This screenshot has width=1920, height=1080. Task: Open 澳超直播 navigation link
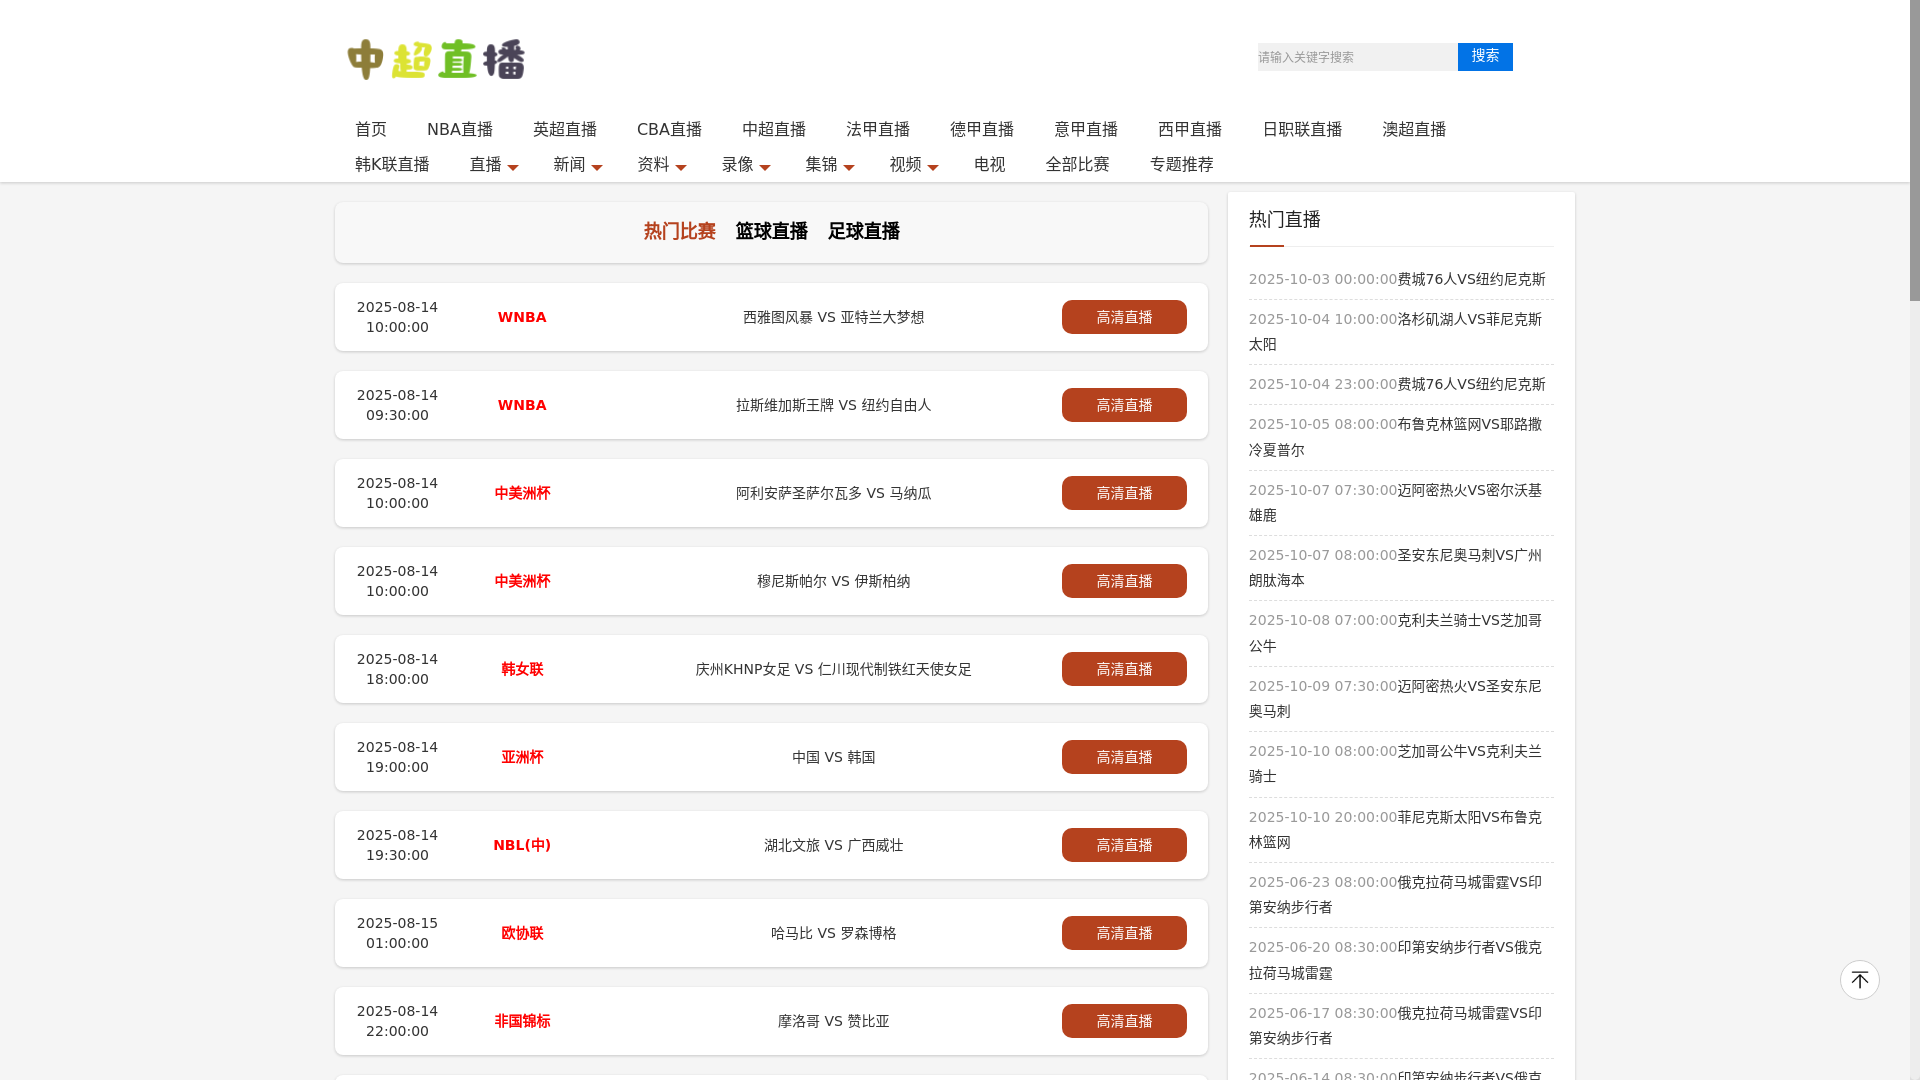[x=1414, y=129]
